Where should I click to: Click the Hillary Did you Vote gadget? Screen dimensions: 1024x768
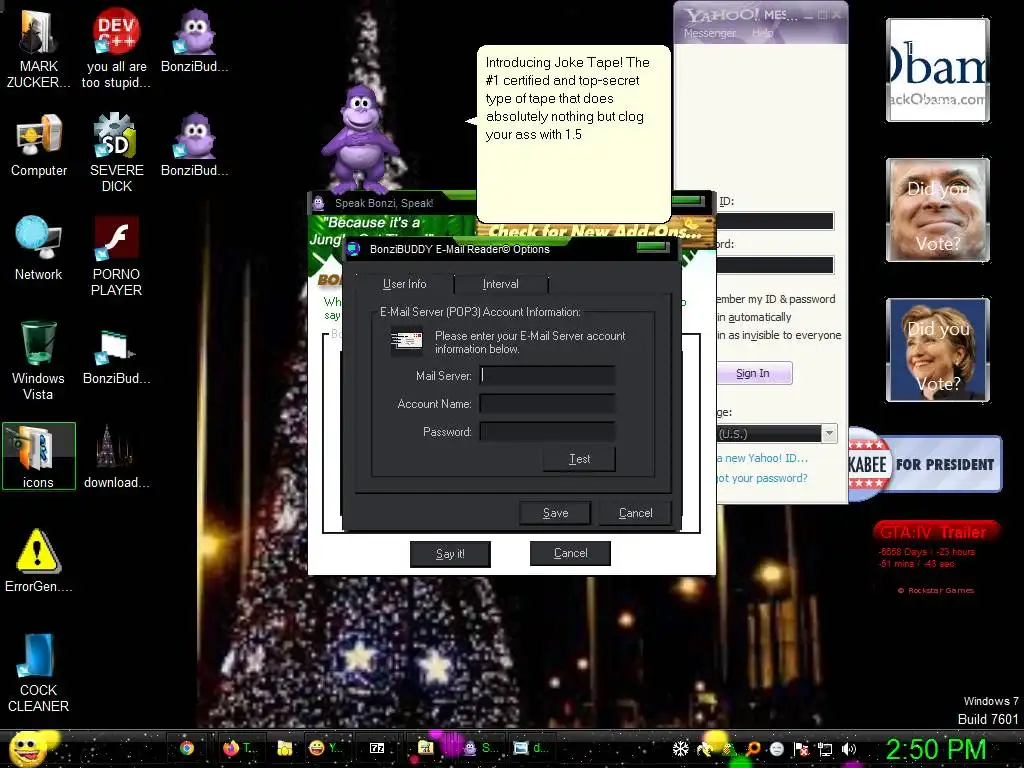(938, 349)
